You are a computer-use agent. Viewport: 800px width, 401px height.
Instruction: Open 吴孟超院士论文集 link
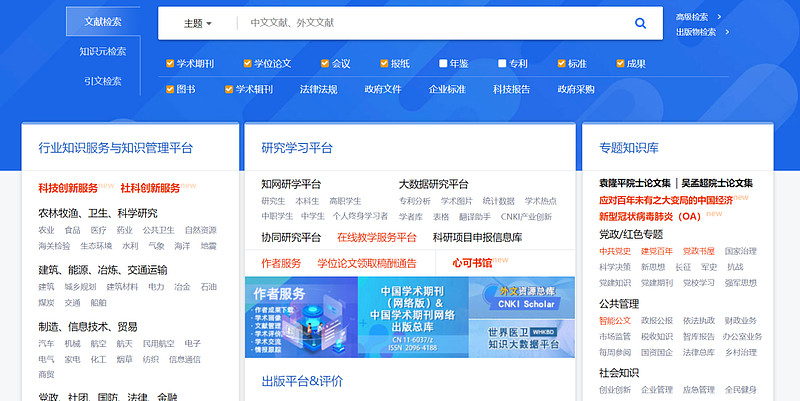[717, 183]
